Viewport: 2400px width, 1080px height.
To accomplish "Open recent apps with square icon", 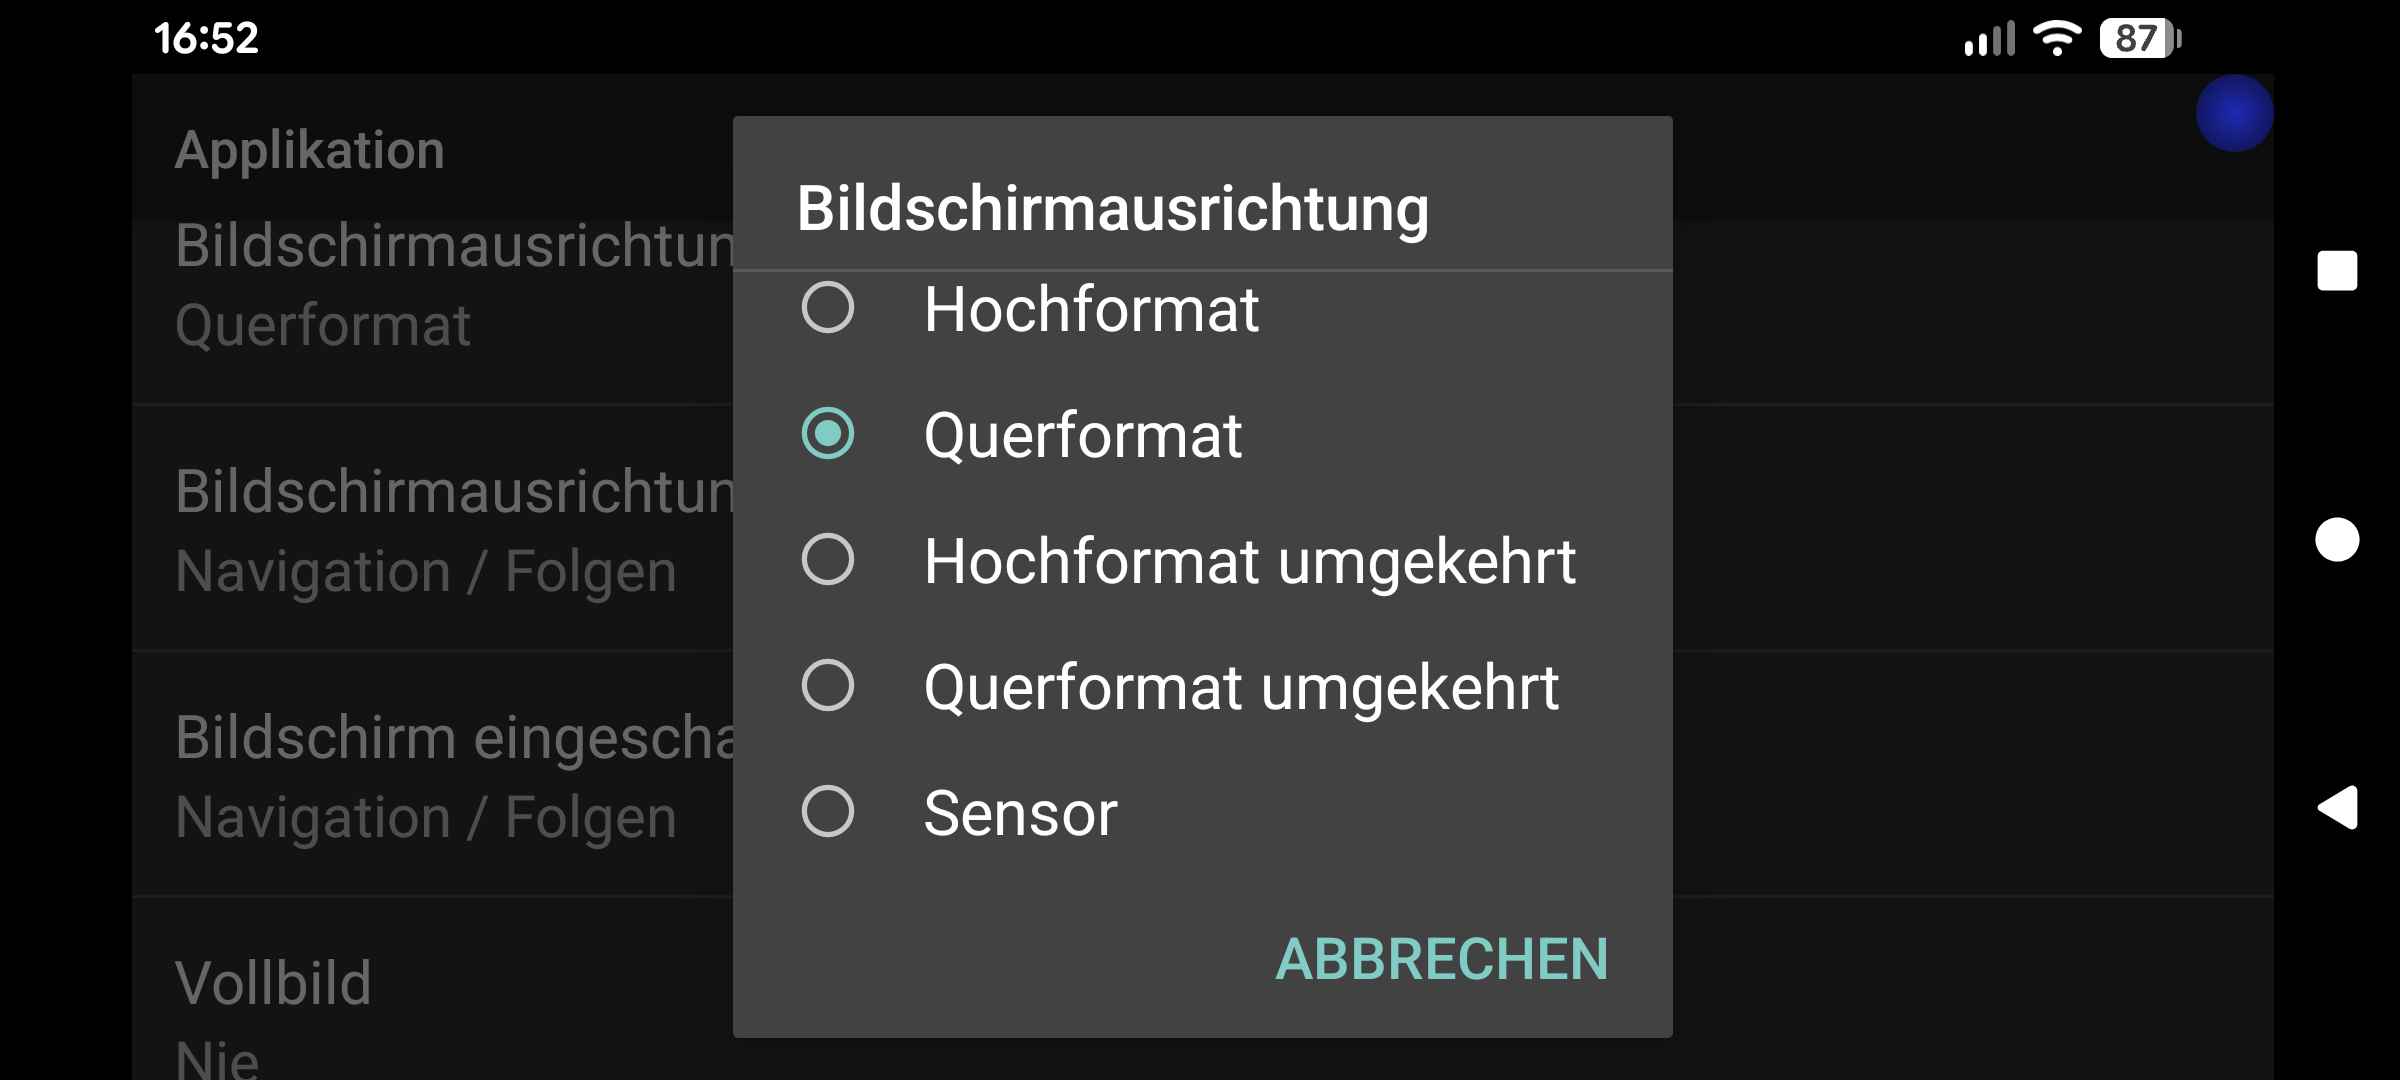I will tap(2337, 271).
